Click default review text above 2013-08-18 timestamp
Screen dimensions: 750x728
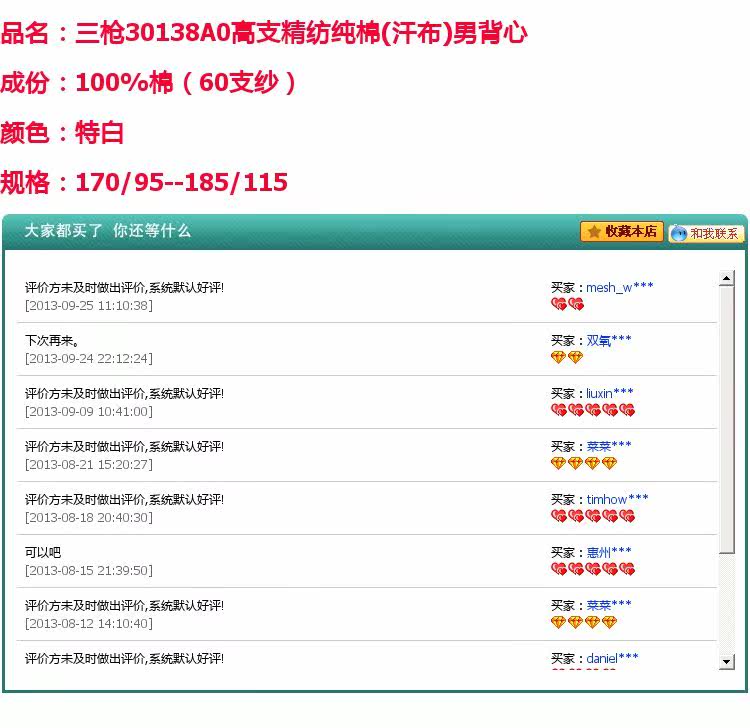point(124,500)
